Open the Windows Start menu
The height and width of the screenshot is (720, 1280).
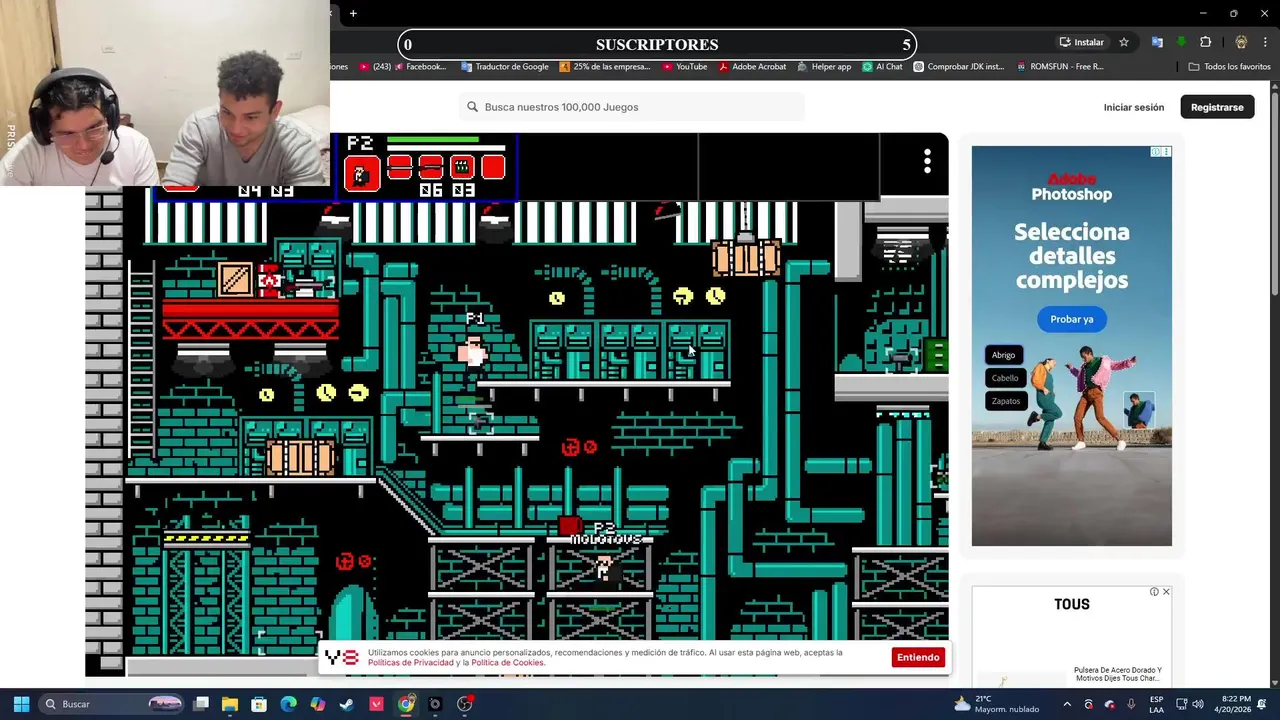pos(21,704)
